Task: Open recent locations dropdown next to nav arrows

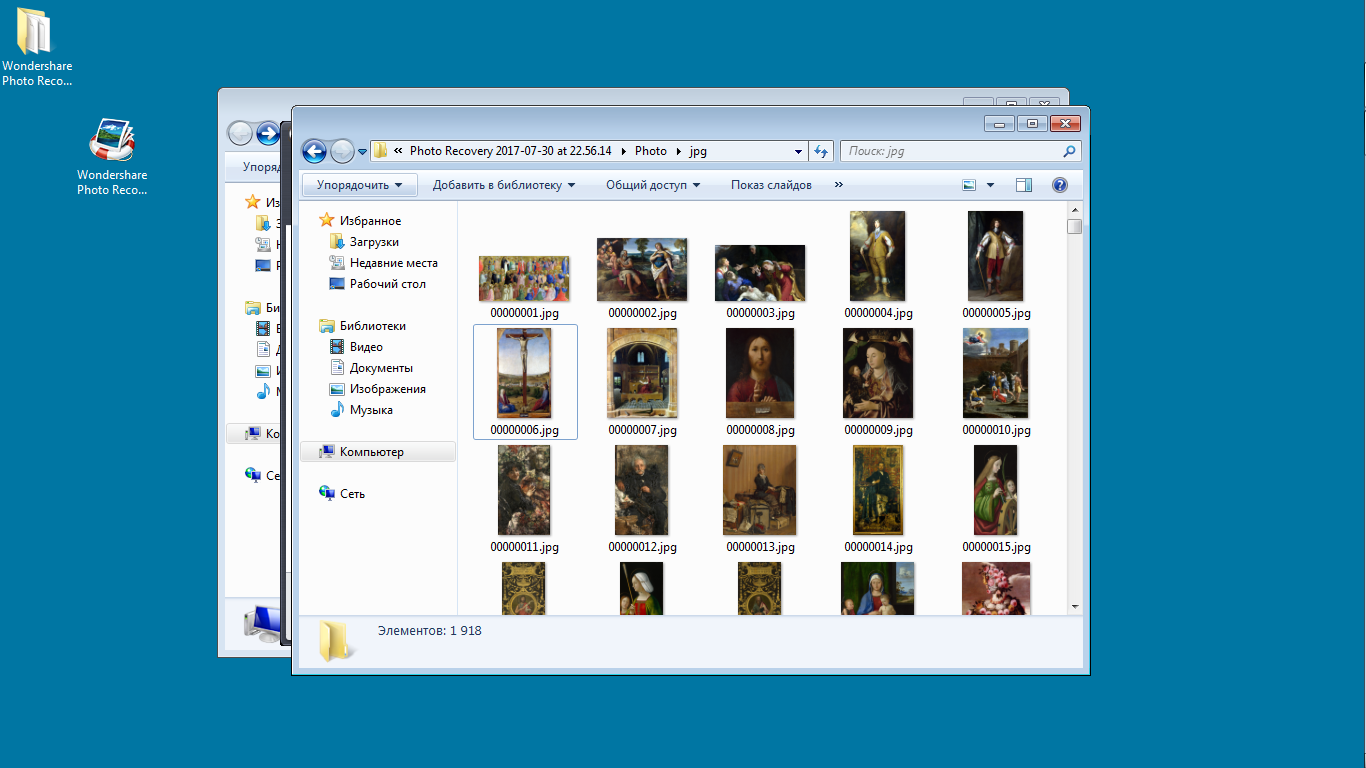Action: coord(362,152)
